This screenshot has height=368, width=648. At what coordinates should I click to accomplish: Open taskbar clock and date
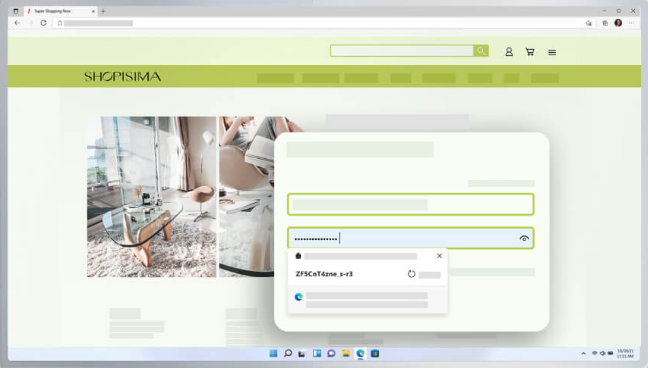coord(625,354)
